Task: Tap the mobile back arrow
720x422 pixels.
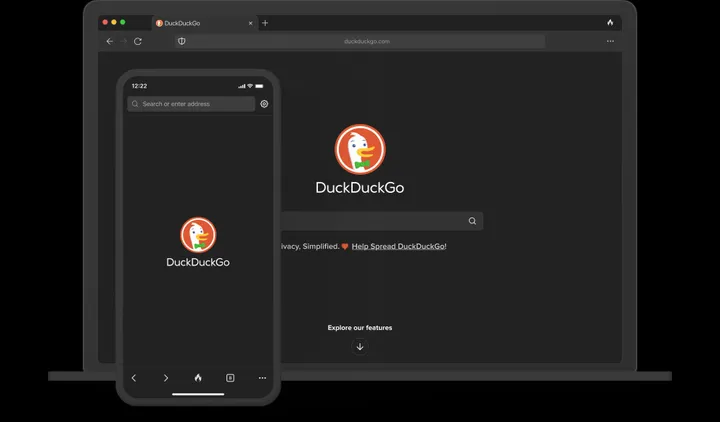Action: 134,378
